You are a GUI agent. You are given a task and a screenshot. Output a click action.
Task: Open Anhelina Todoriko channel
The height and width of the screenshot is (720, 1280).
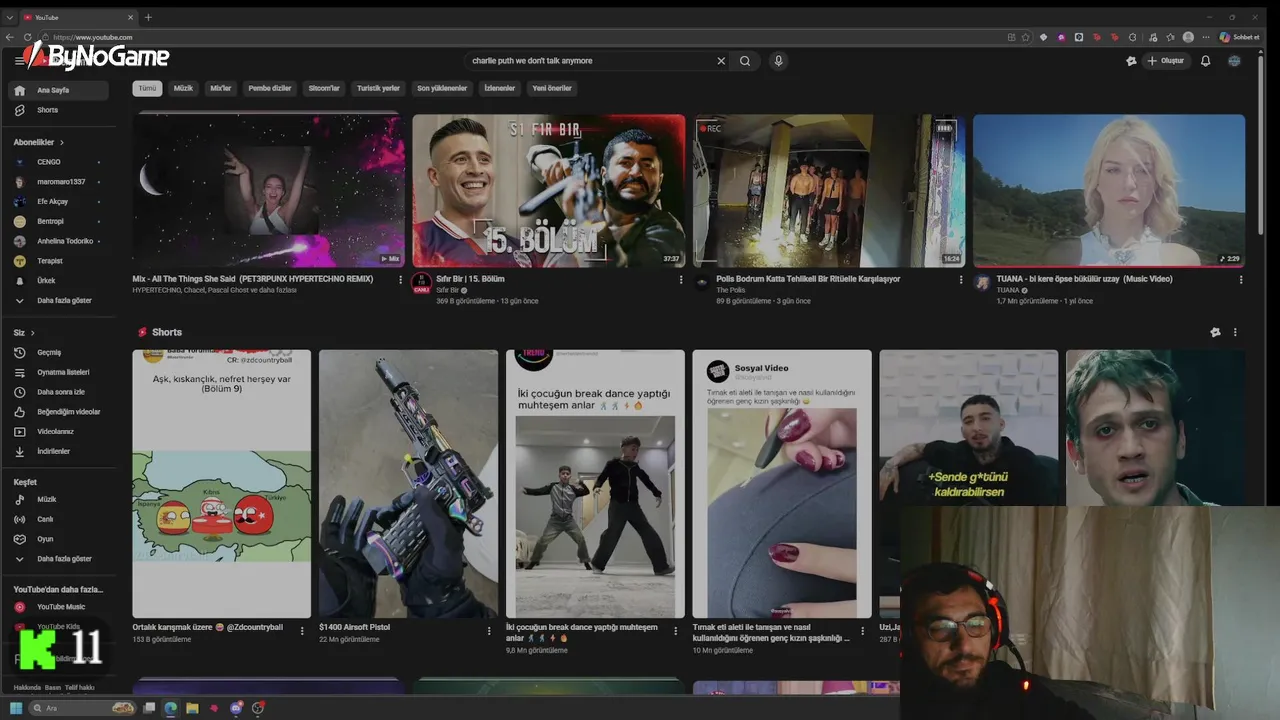(58, 241)
